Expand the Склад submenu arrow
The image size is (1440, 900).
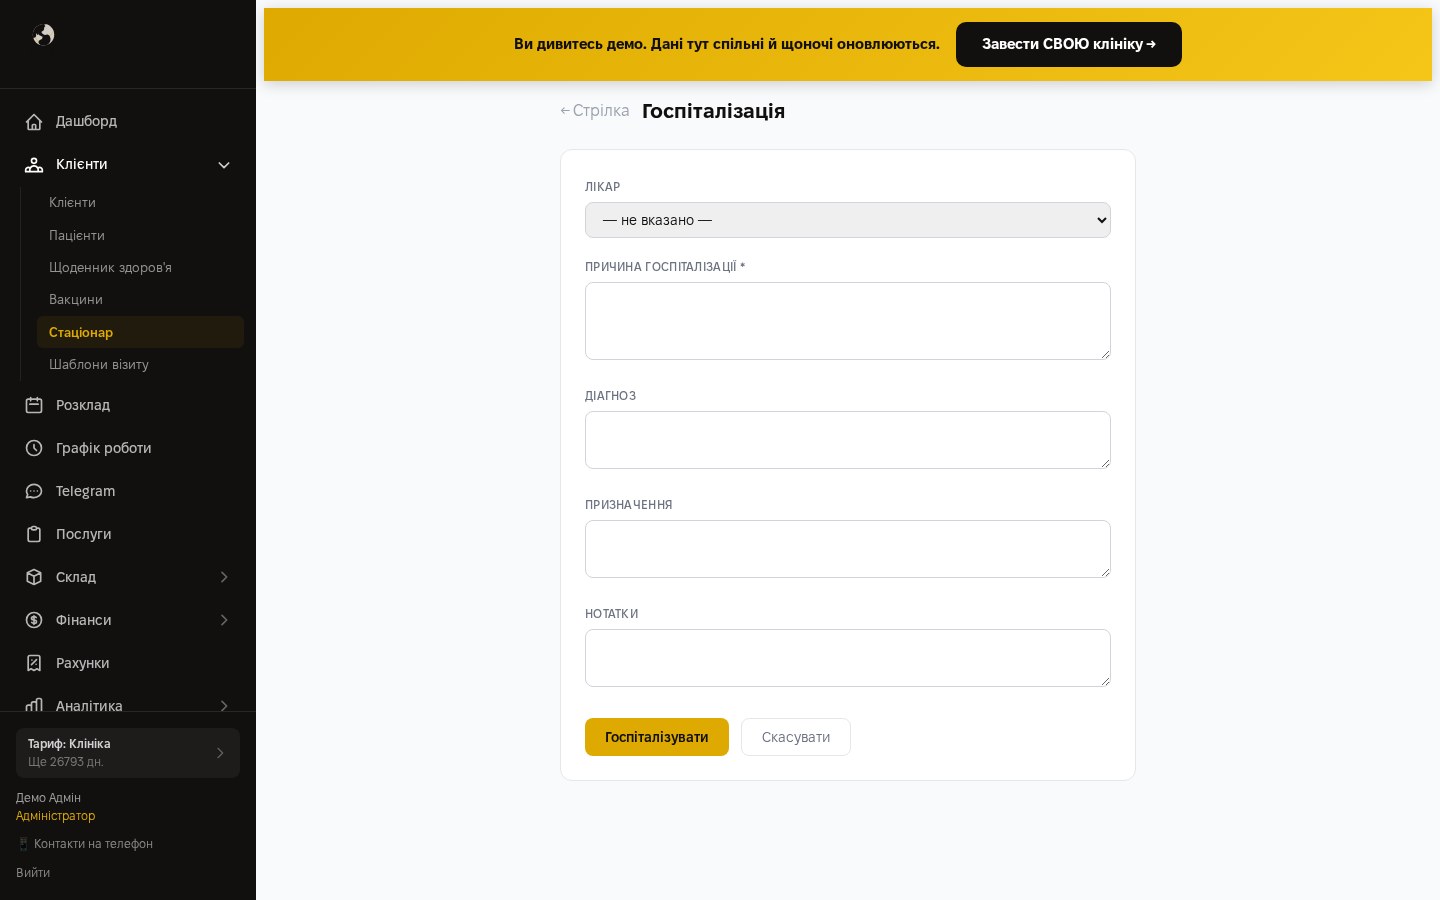224,577
